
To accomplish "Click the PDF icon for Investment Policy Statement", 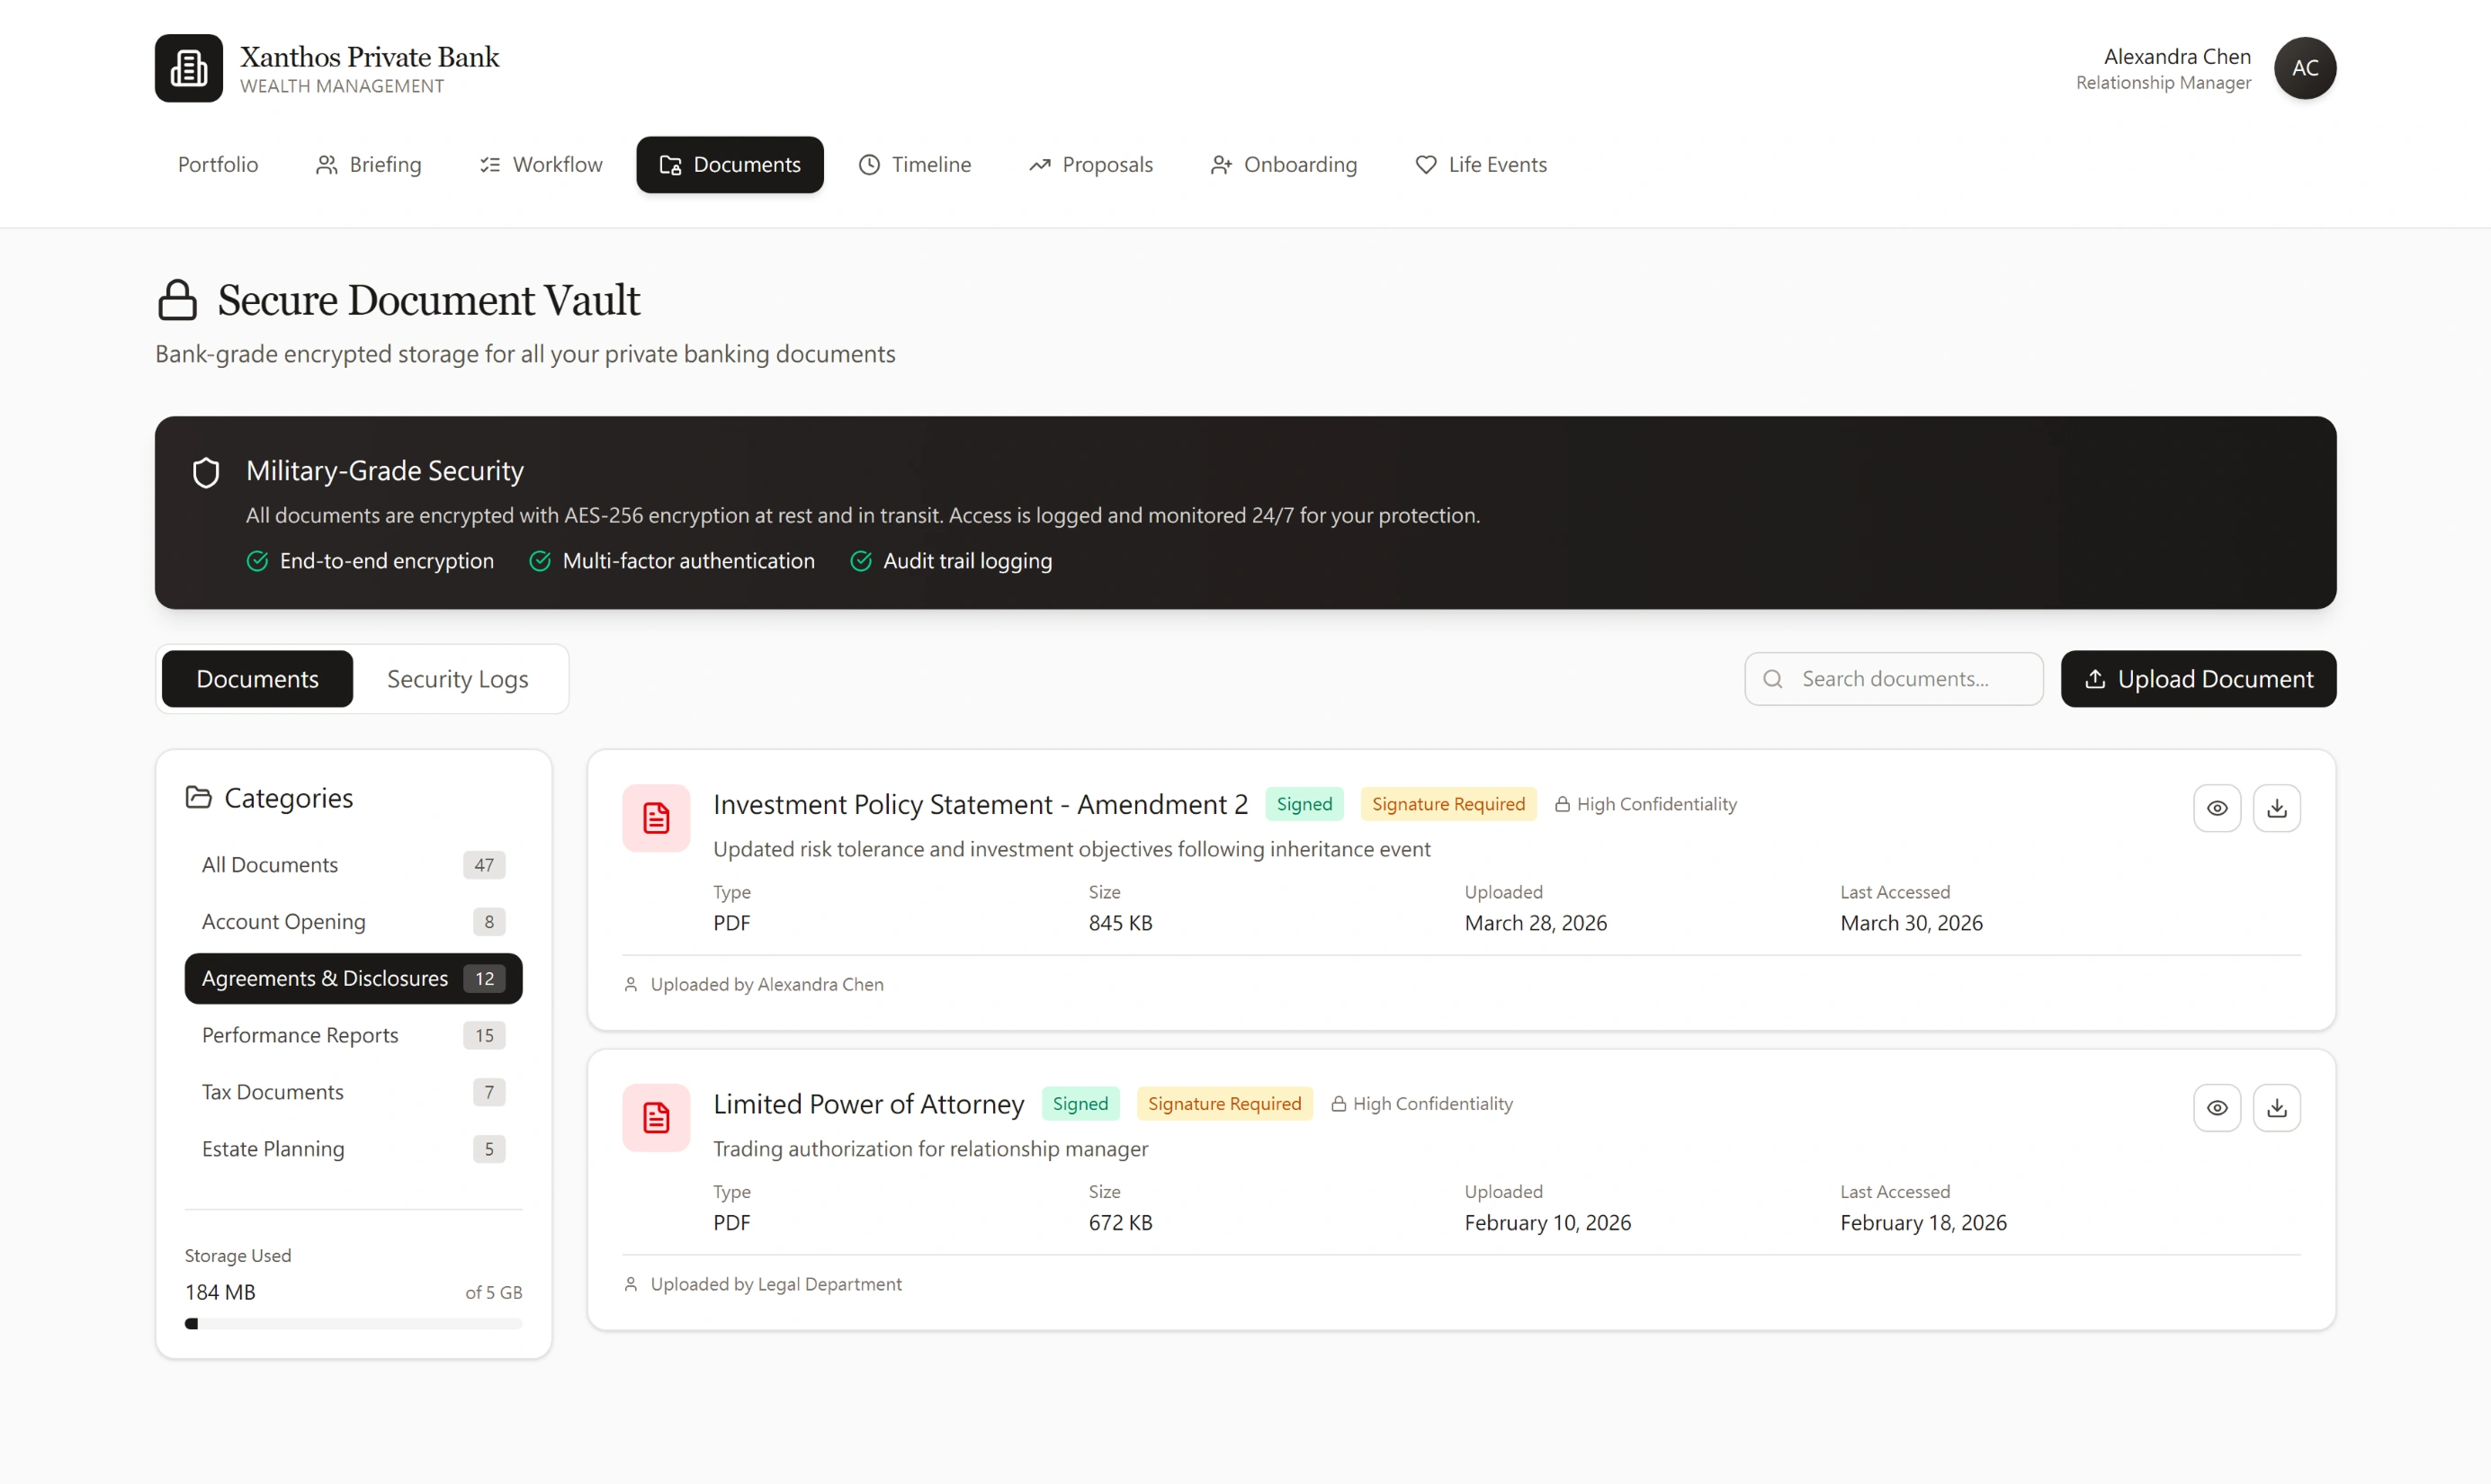I will coord(656,818).
